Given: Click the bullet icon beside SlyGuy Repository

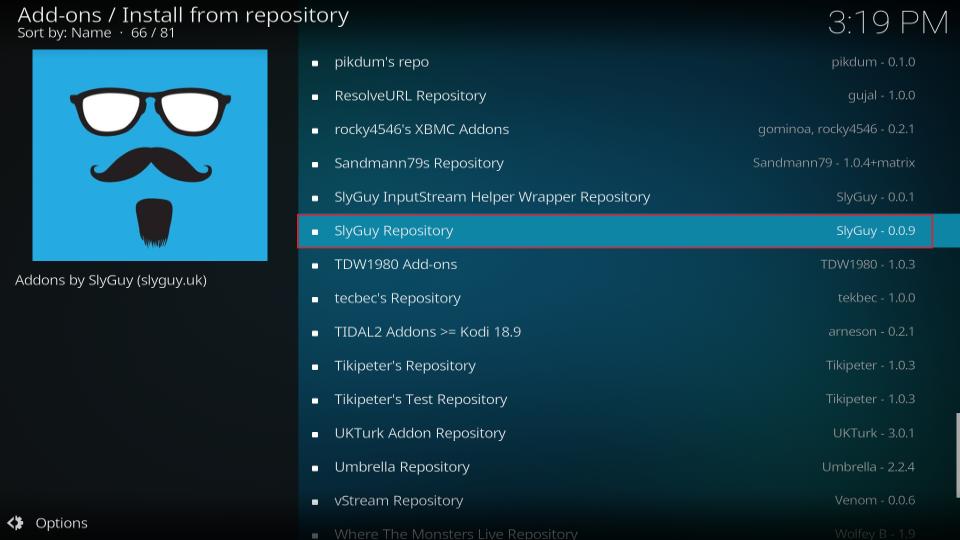Looking at the screenshot, I should point(315,232).
